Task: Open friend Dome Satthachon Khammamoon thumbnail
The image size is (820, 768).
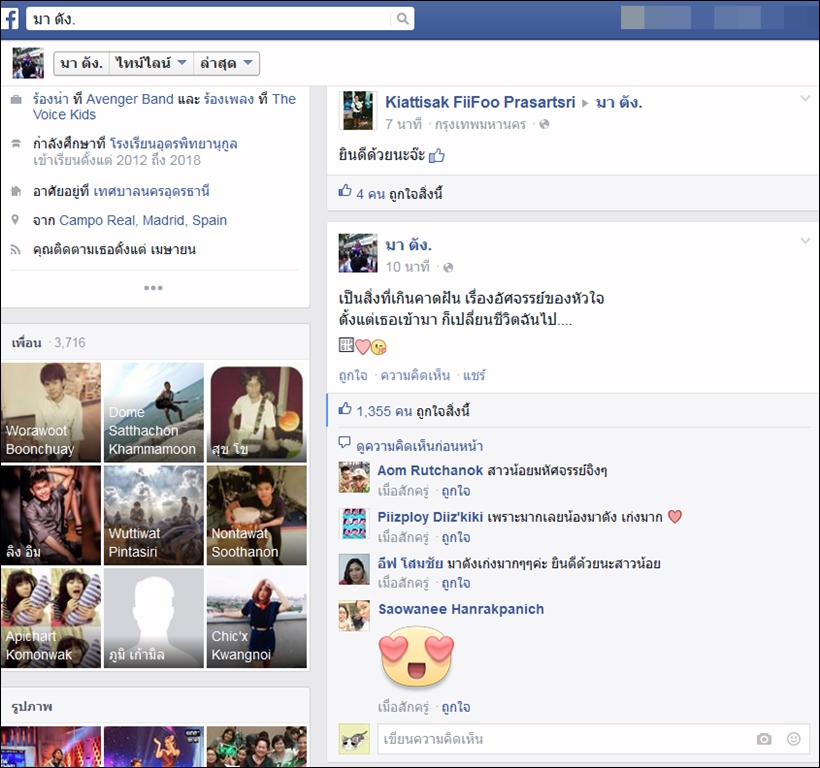Action: (x=154, y=412)
